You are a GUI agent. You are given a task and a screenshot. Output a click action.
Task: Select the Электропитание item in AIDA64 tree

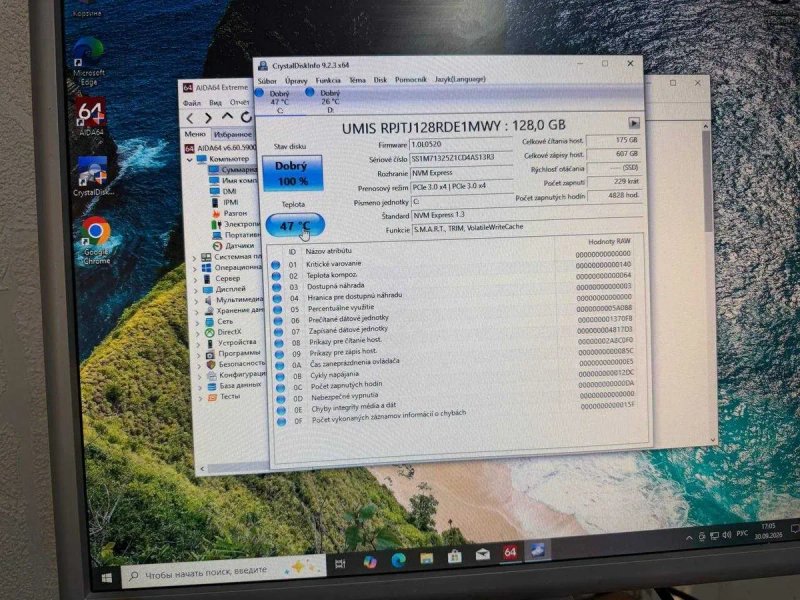coord(236,224)
